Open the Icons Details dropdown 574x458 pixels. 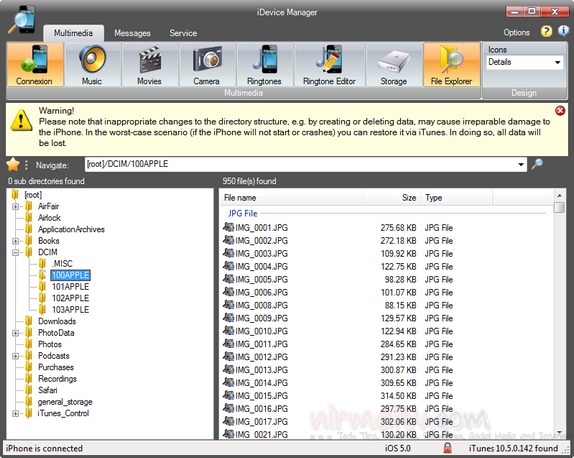coord(525,62)
